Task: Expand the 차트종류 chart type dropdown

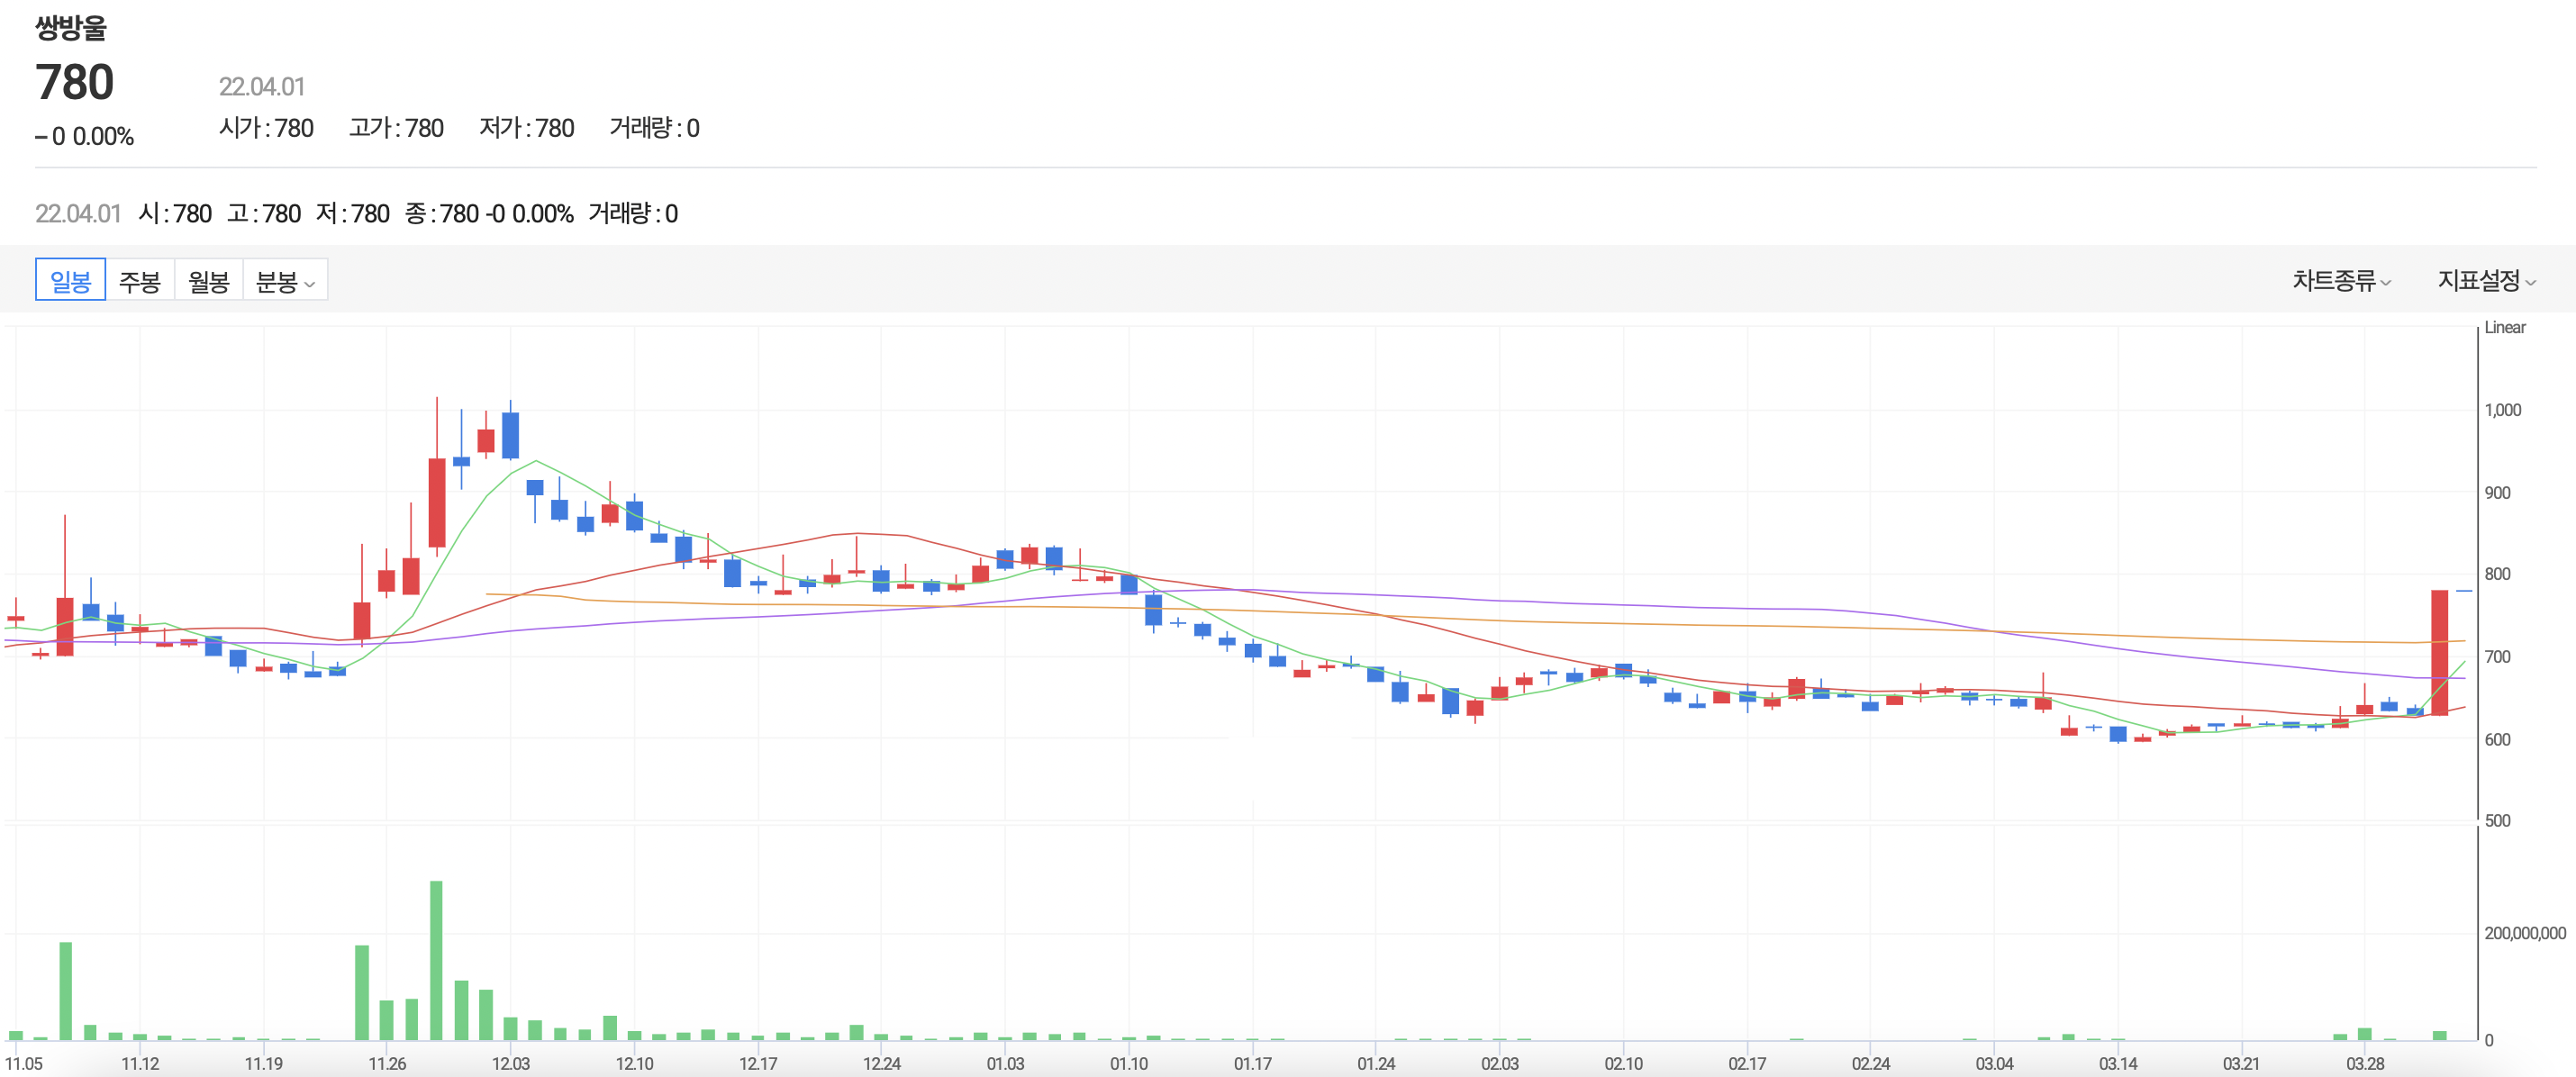Action: click(x=2340, y=281)
